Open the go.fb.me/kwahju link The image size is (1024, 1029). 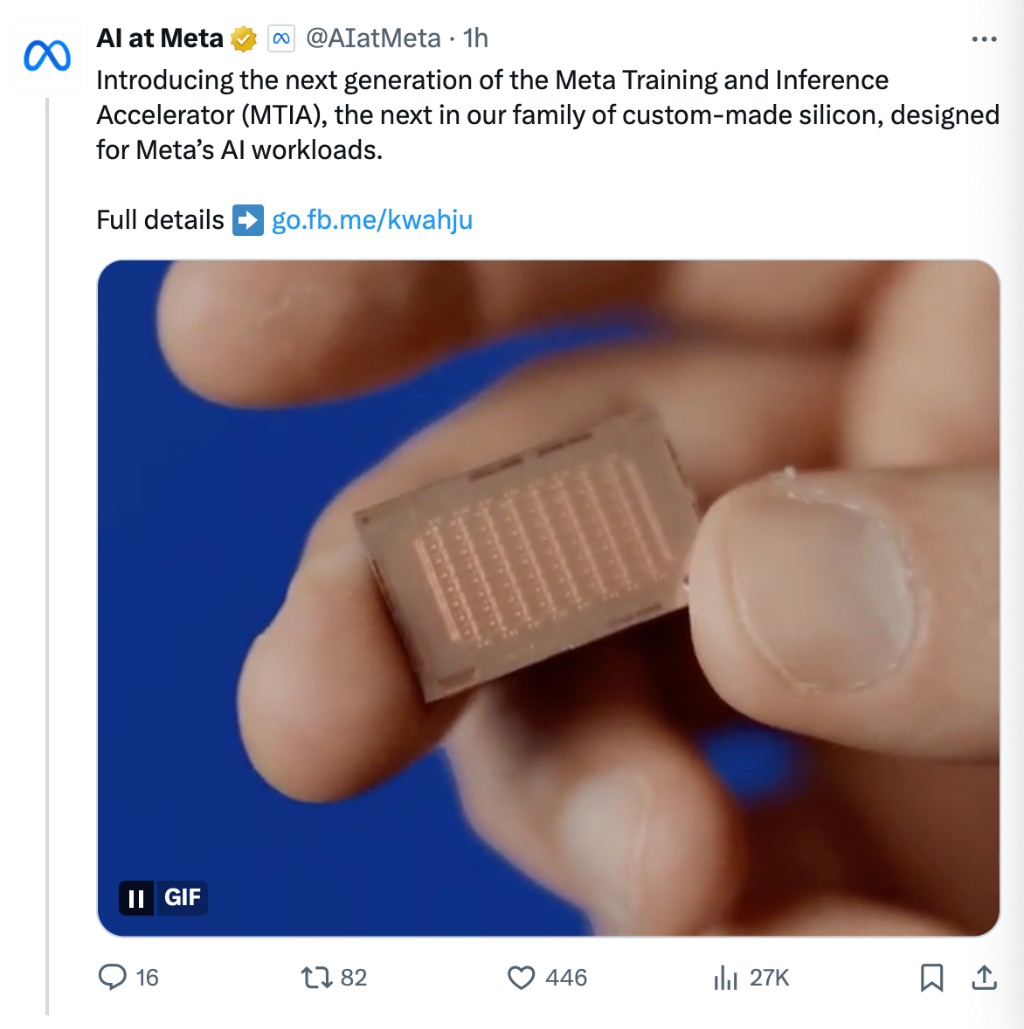pos(372,220)
